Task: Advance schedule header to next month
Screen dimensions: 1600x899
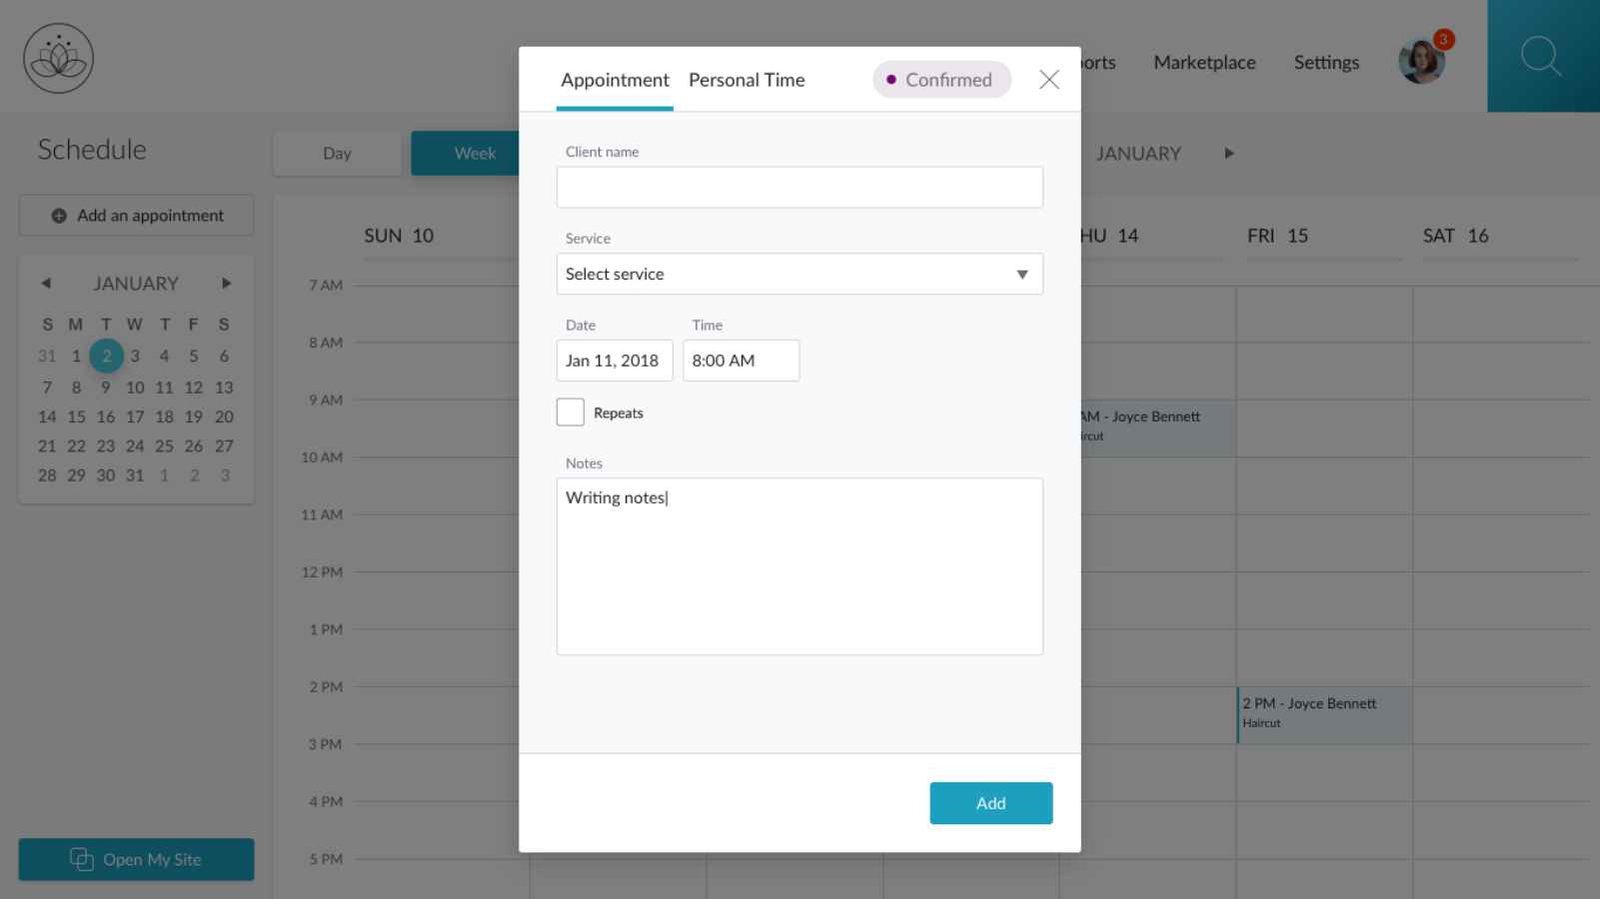Action: point(1229,153)
